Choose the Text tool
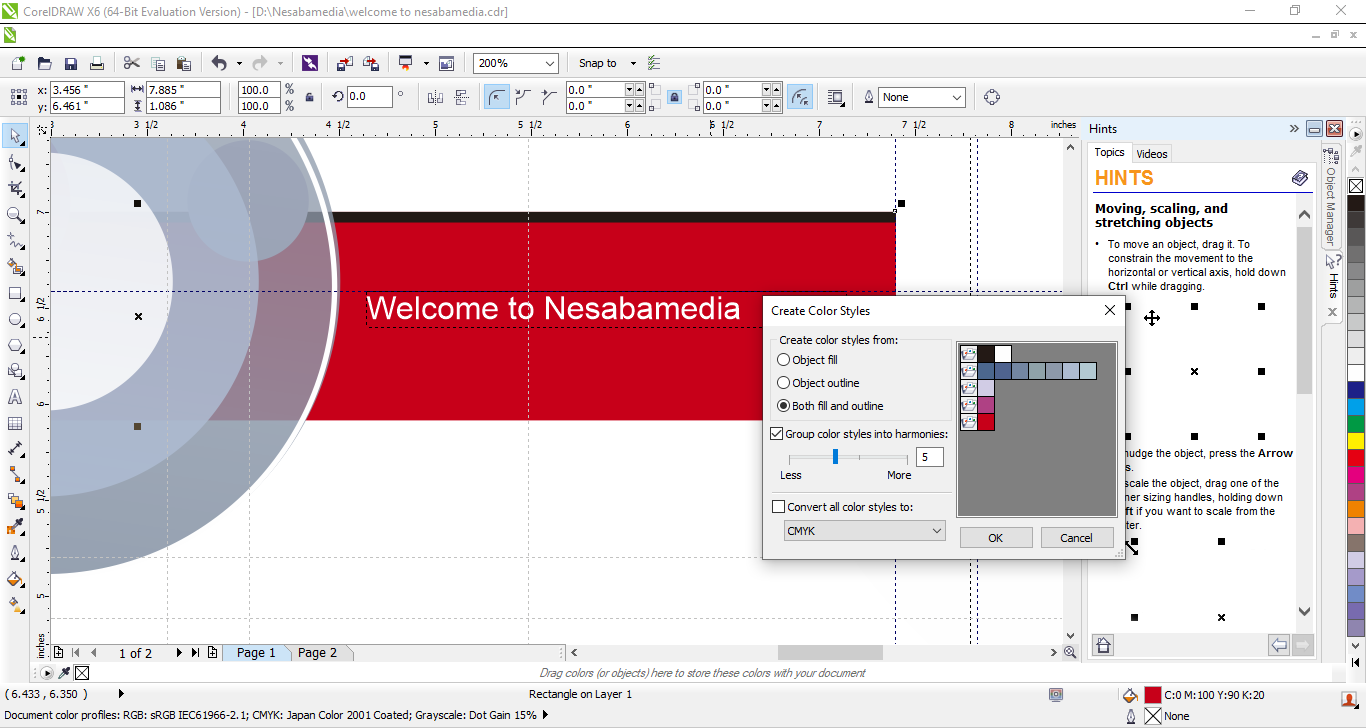The height and width of the screenshot is (728, 1366). click(x=15, y=397)
